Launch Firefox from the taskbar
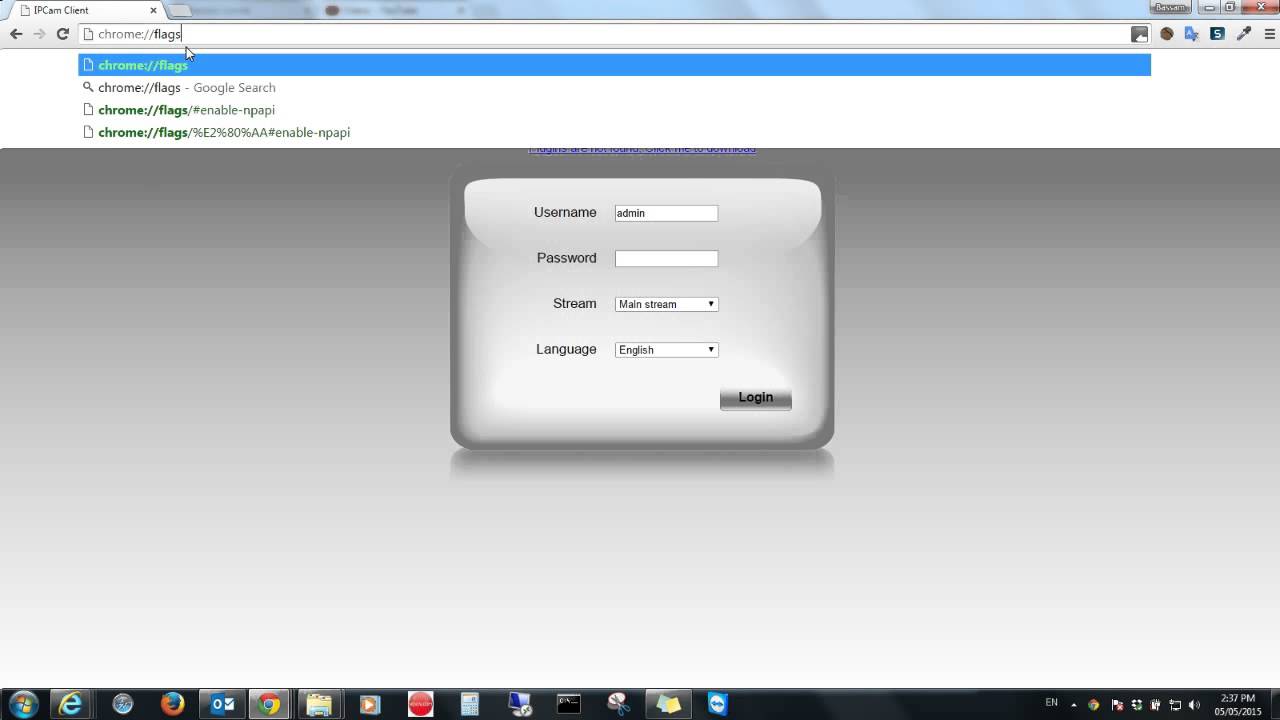This screenshot has height=720, width=1280. point(172,704)
